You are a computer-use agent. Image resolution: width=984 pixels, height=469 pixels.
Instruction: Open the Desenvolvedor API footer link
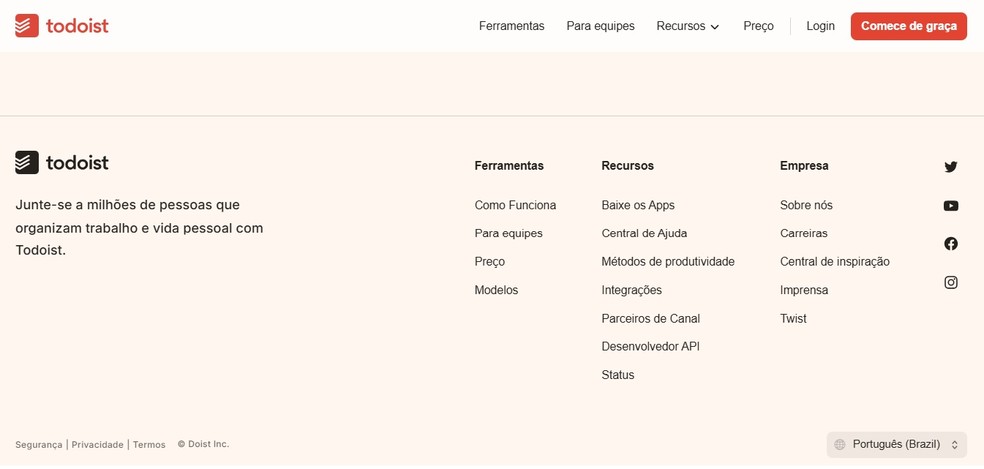650,347
